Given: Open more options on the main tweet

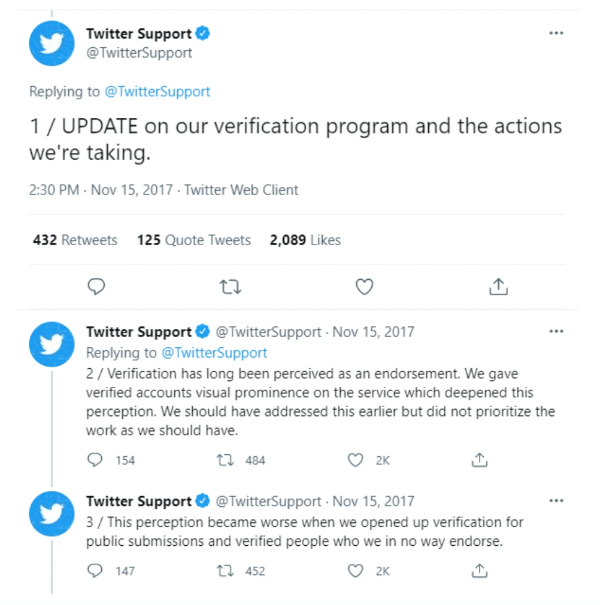Looking at the screenshot, I should 556,33.
